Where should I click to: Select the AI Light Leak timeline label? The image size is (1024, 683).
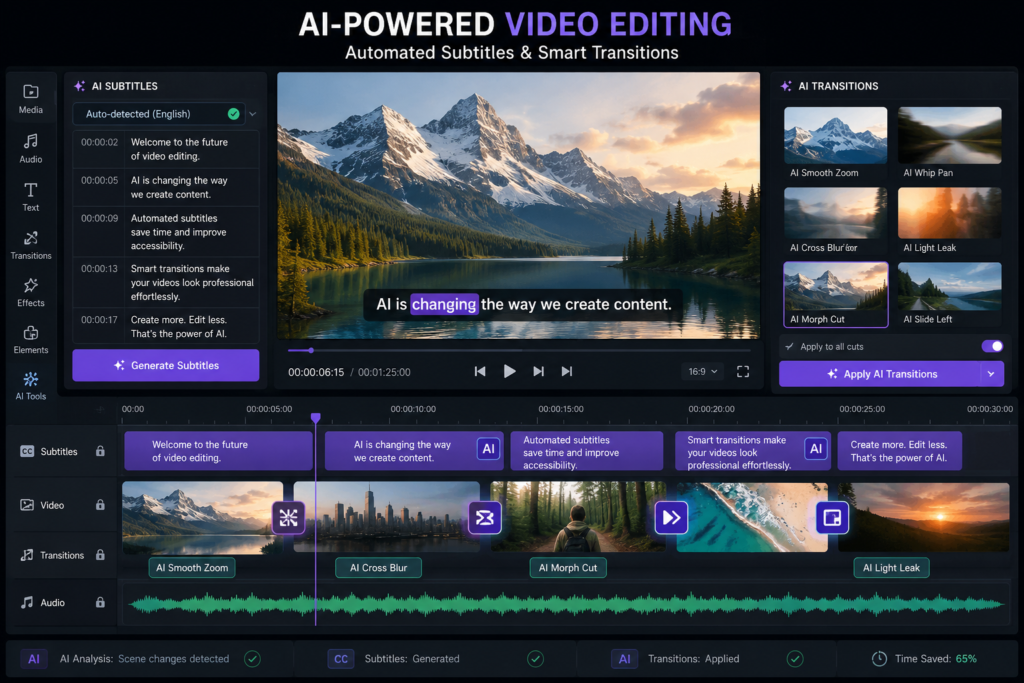[891, 568]
